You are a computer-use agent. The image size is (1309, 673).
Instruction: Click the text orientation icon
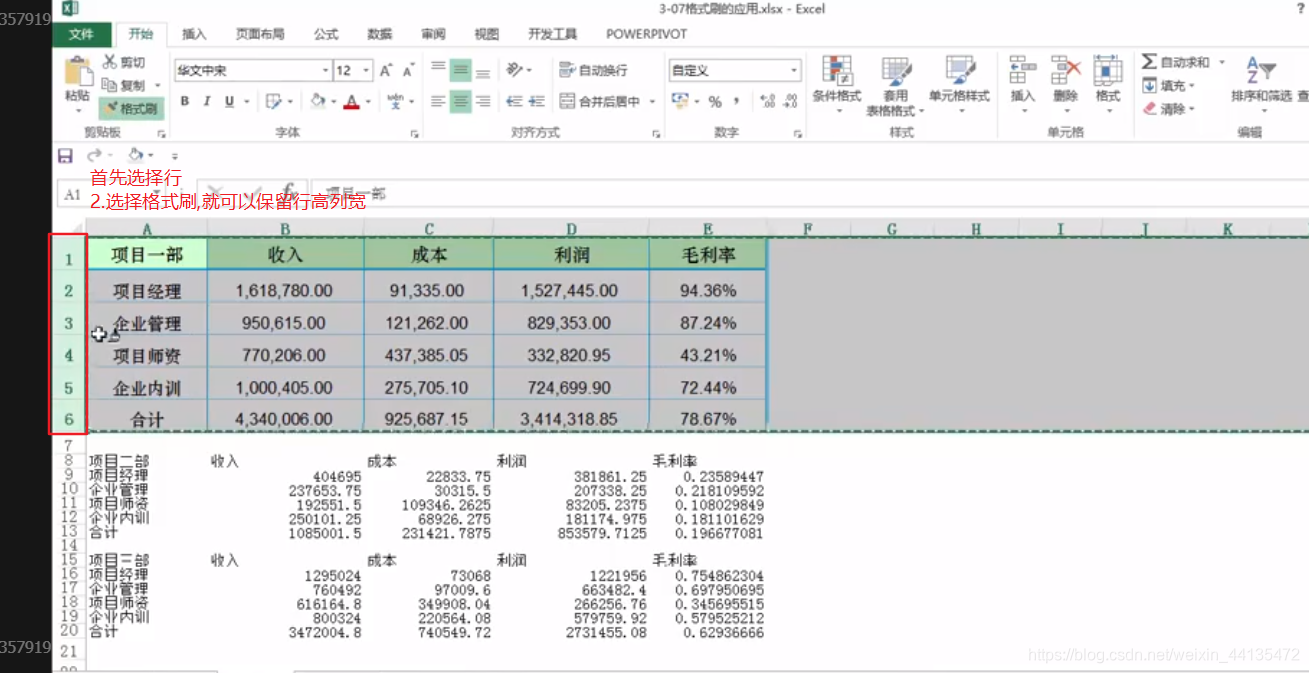(514, 70)
